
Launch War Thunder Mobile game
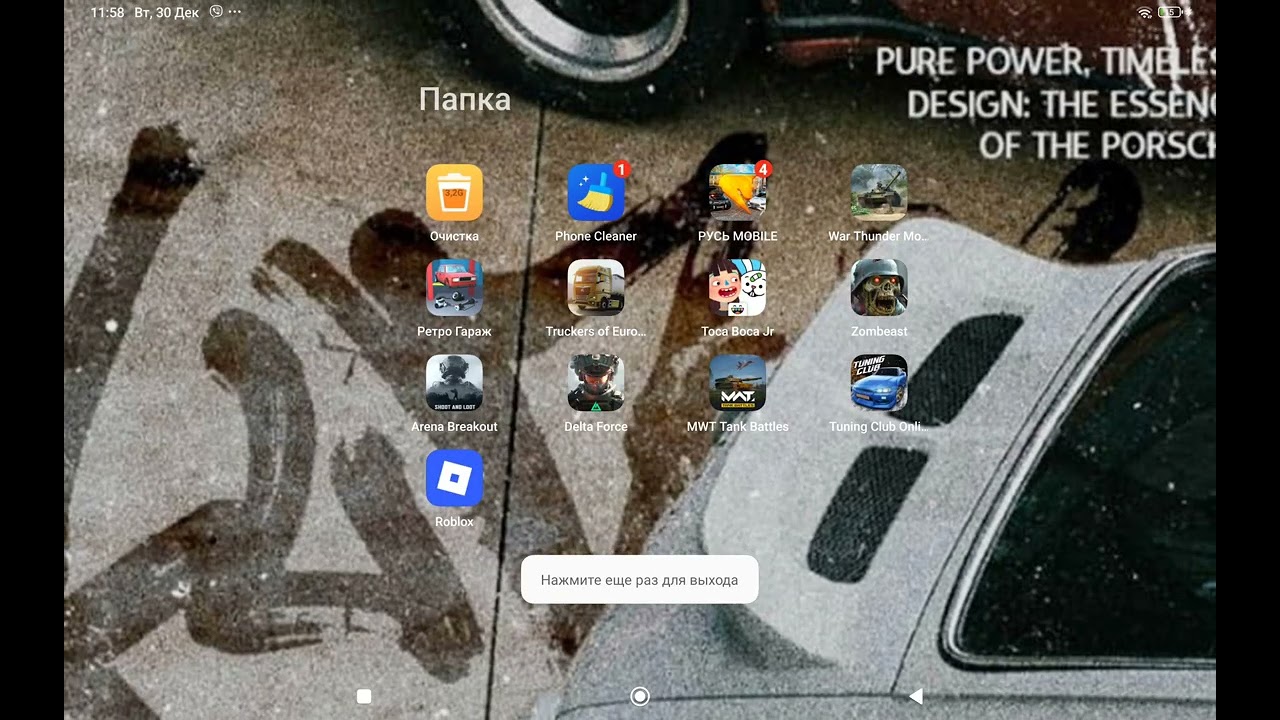click(x=879, y=192)
